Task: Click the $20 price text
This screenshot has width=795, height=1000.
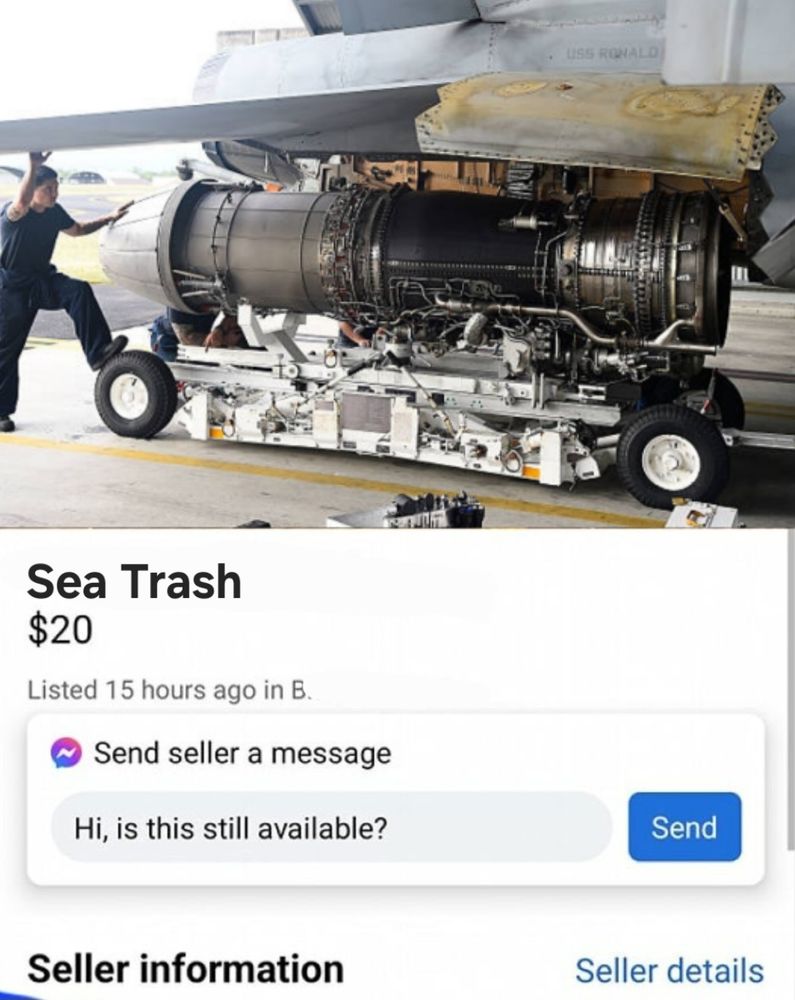Action: click(x=60, y=629)
